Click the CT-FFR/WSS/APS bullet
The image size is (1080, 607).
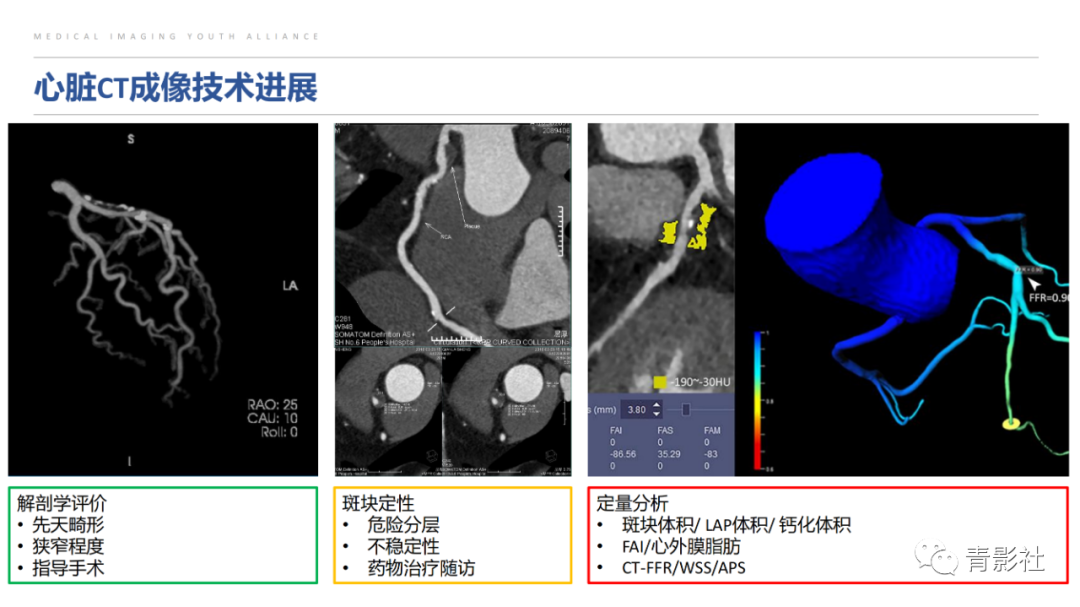click(x=683, y=568)
